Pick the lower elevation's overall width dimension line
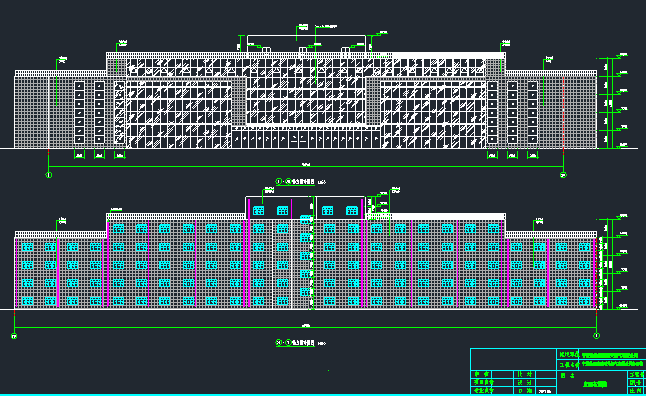The height and width of the screenshot is (396, 646). pyautogui.click(x=305, y=328)
